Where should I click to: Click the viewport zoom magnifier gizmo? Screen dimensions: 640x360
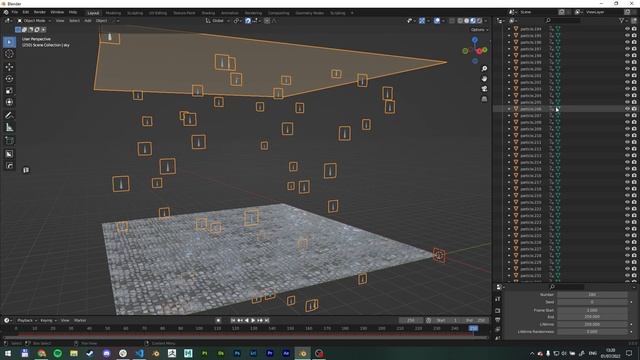click(x=484, y=69)
